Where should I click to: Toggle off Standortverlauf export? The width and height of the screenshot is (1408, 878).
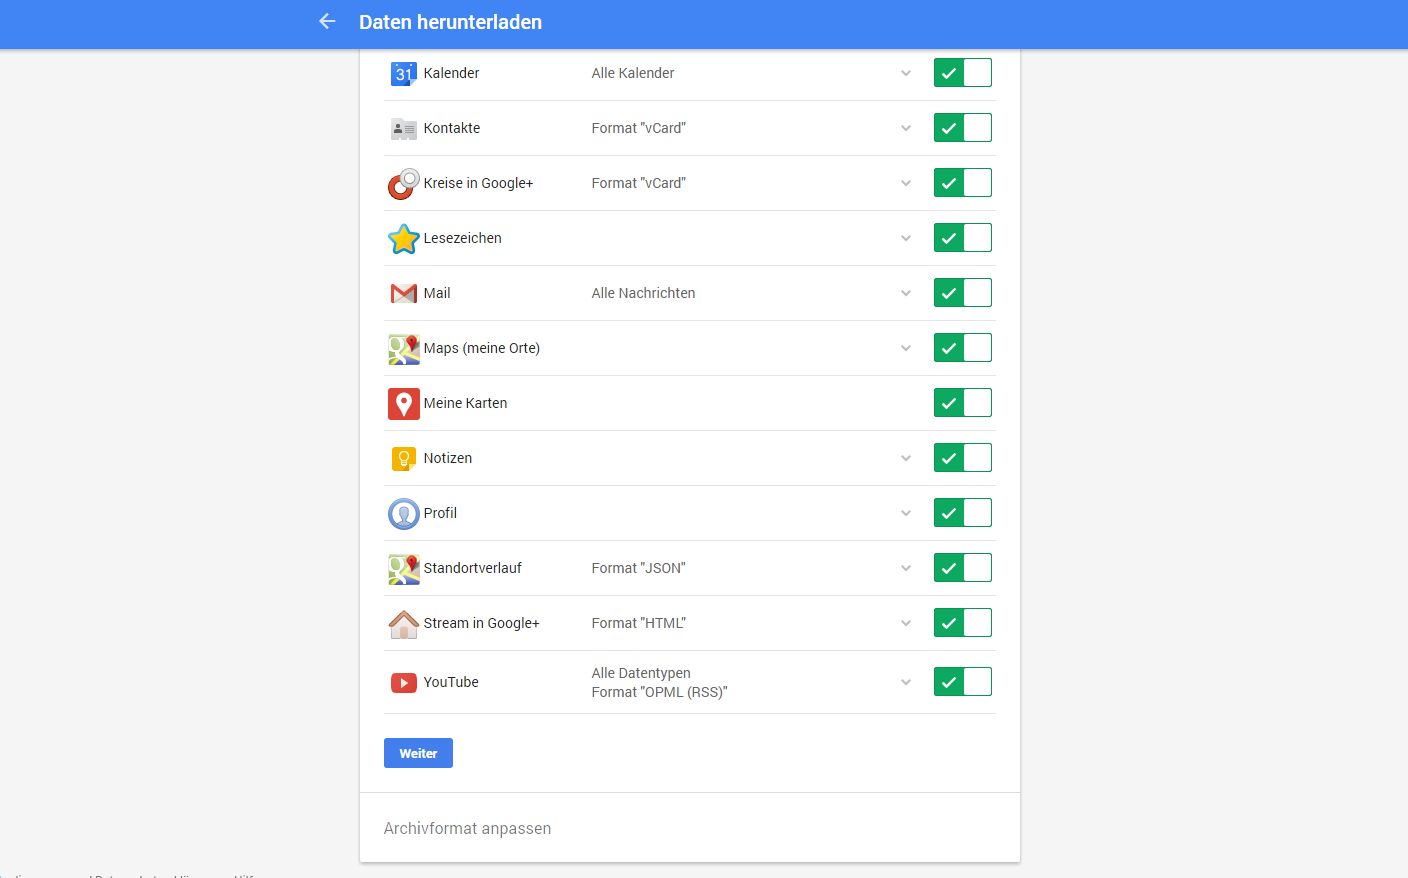tap(962, 568)
